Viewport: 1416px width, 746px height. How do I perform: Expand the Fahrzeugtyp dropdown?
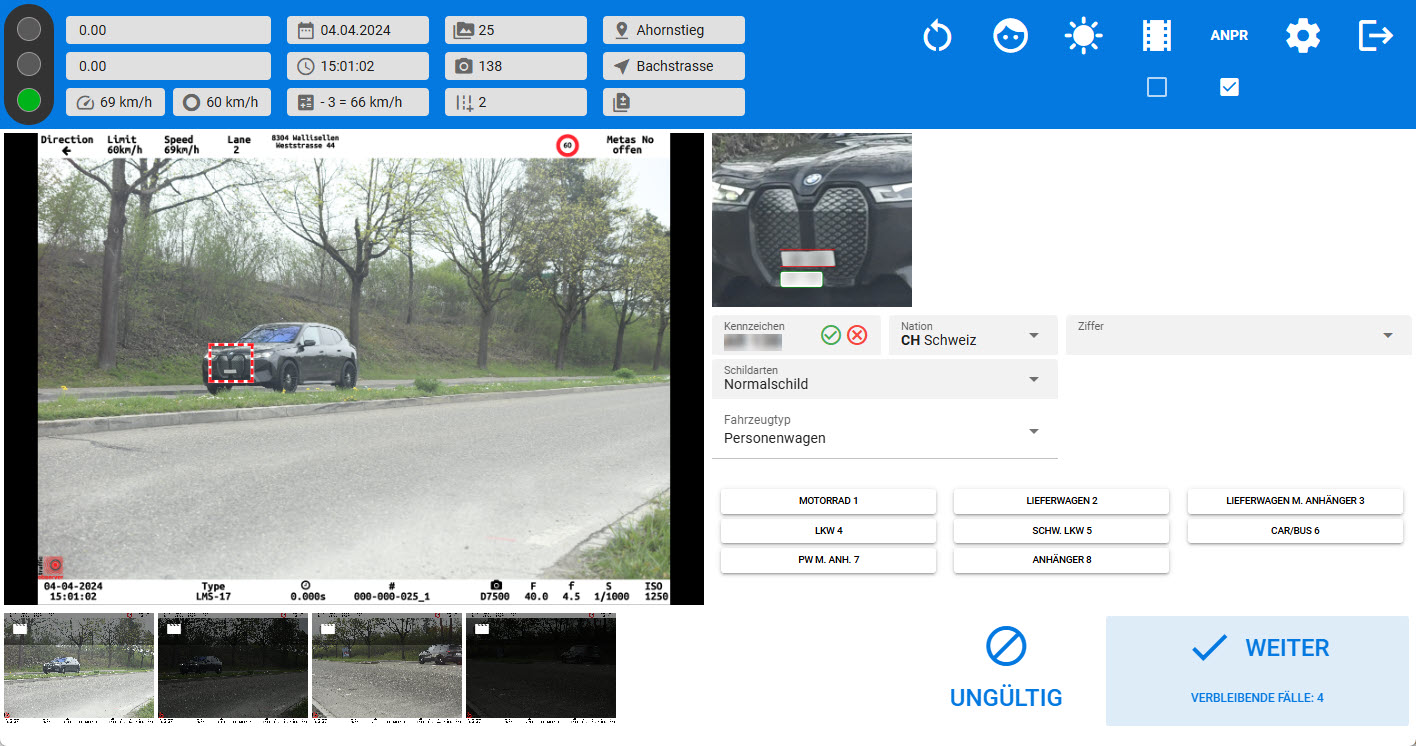coord(884,431)
